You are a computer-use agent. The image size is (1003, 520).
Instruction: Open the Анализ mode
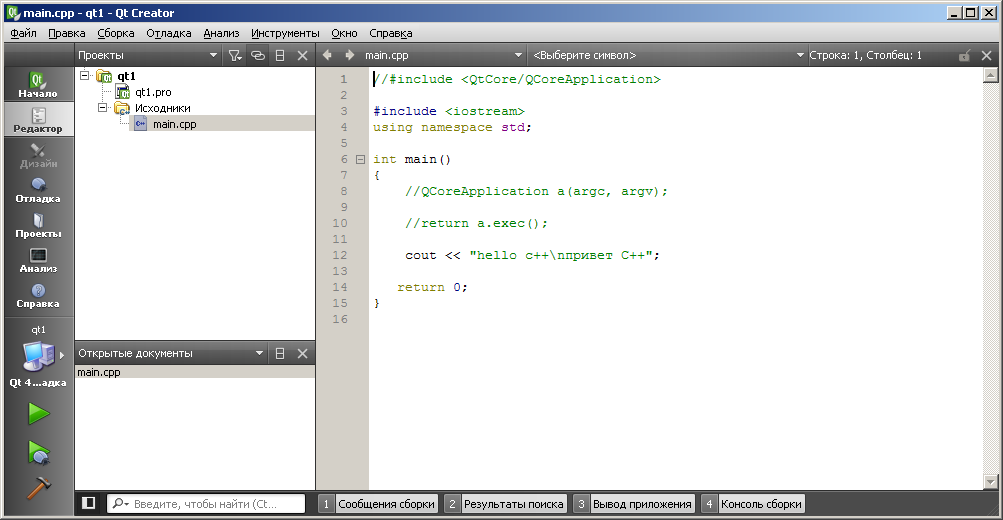point(38,260)
